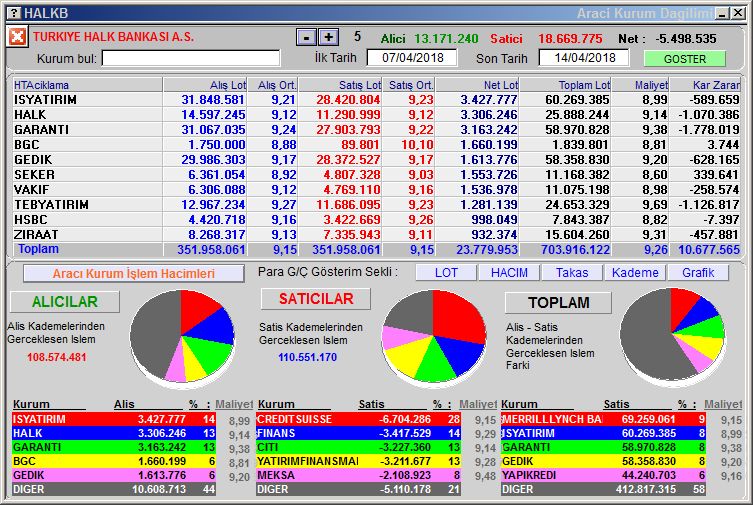Open the Takas view

[x=572, y=273]
